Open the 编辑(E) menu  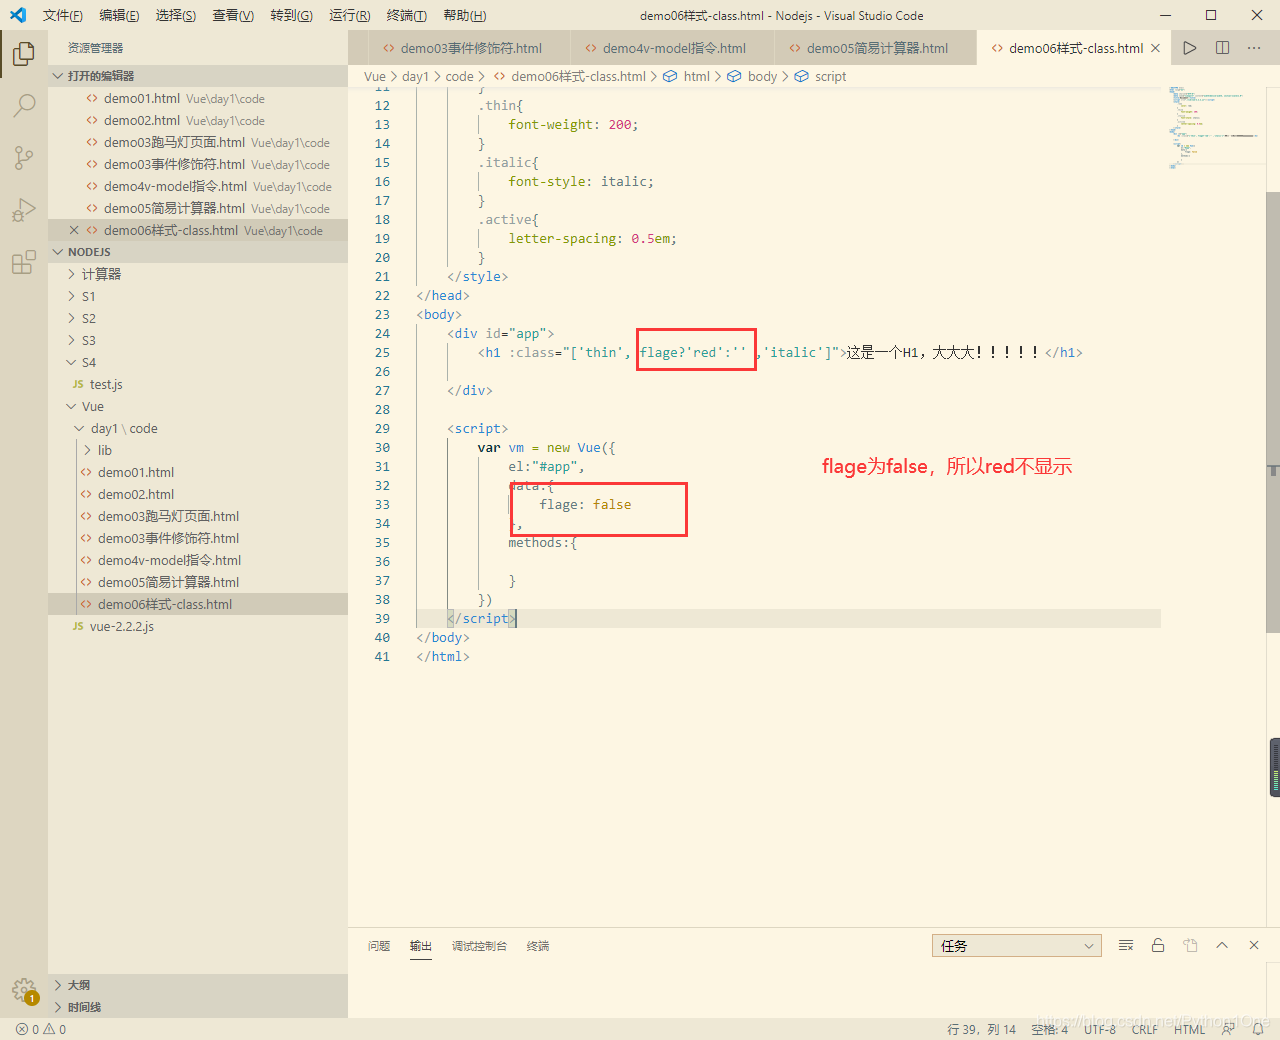pyautogui.click(x=120, y=15)
